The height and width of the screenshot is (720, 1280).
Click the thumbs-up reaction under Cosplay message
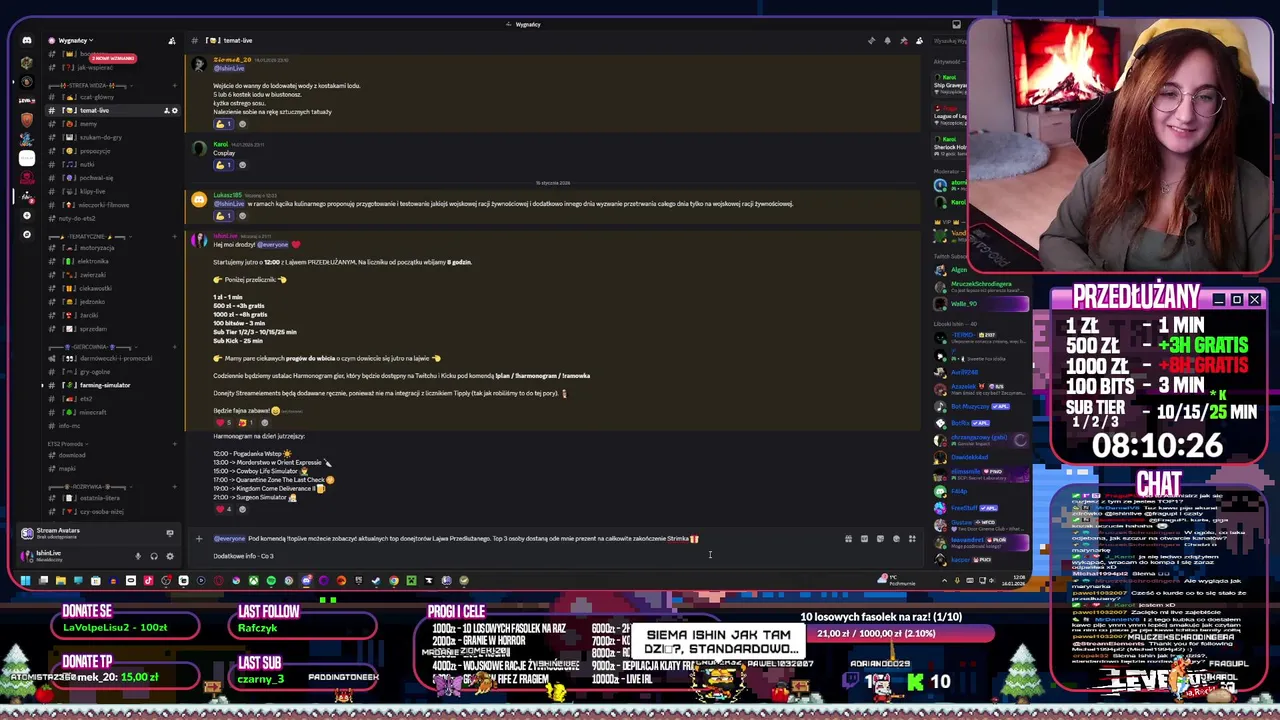pyautogui.click(x=223, y=165)
